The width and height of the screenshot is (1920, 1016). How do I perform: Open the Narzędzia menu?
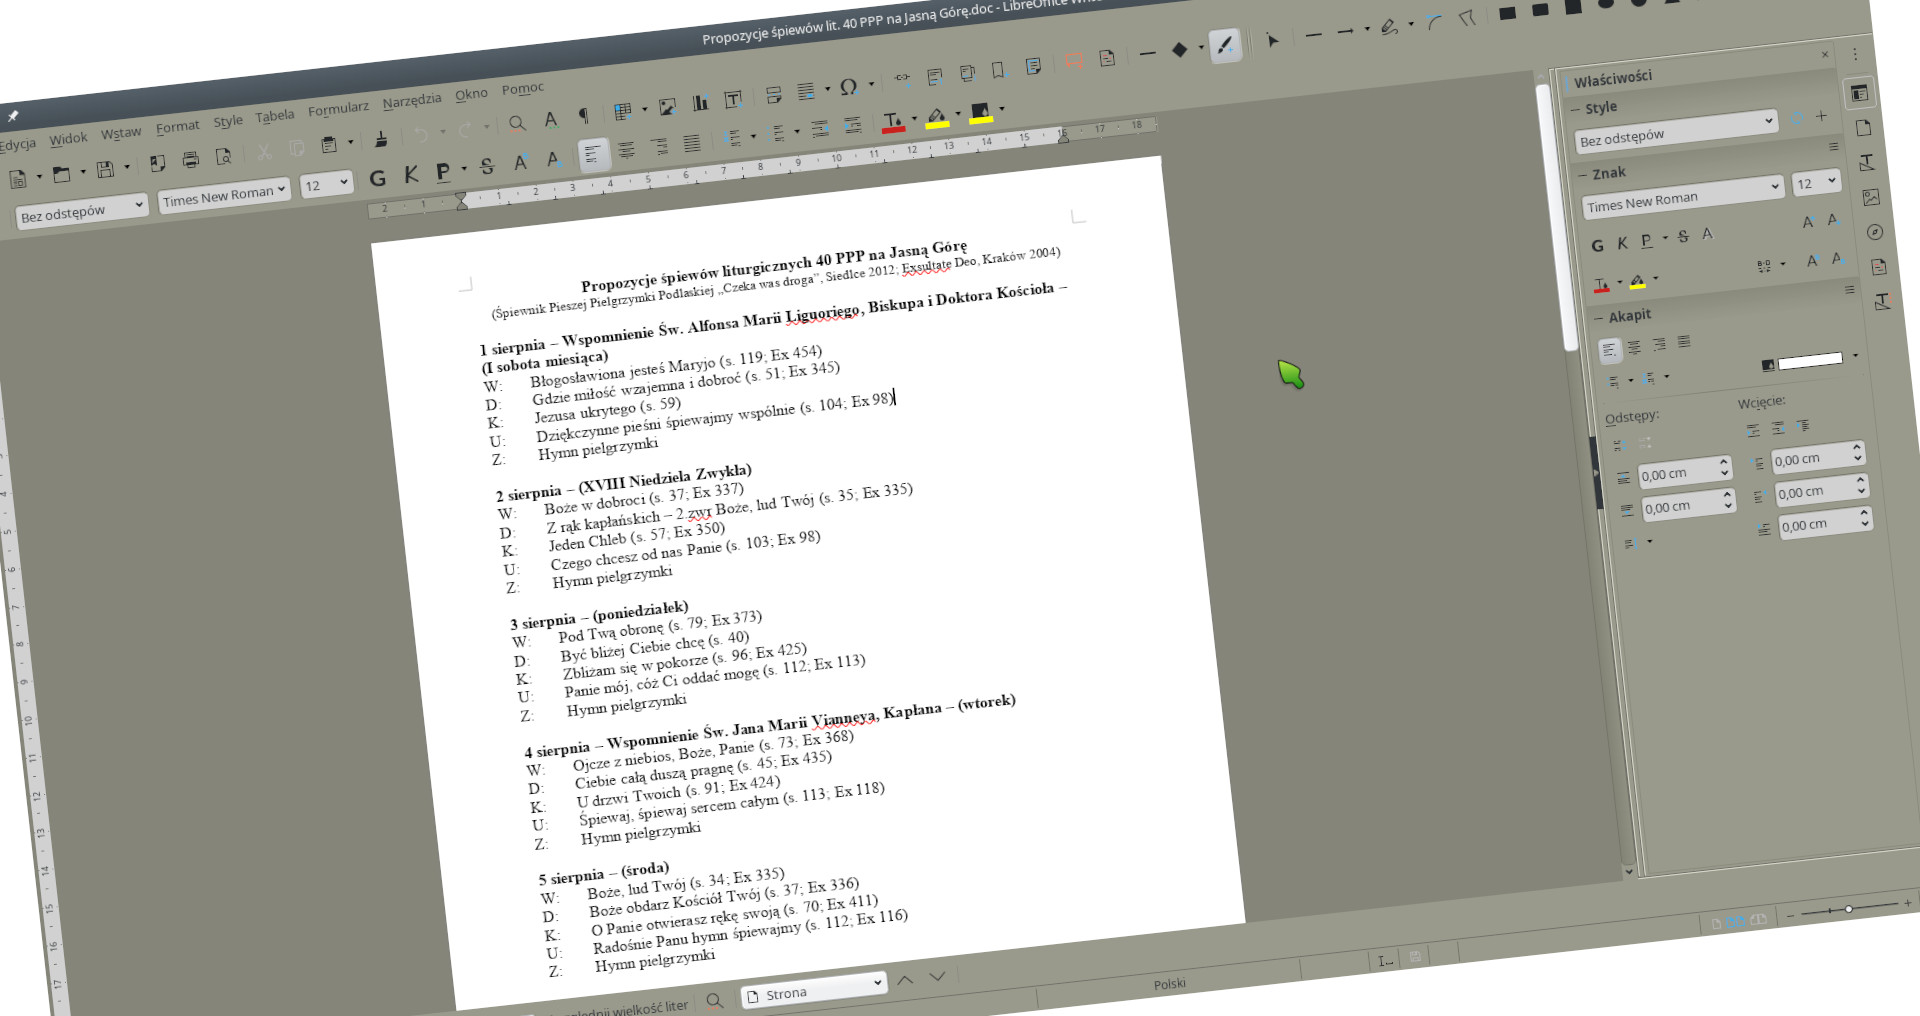click(x=411, y=101)
